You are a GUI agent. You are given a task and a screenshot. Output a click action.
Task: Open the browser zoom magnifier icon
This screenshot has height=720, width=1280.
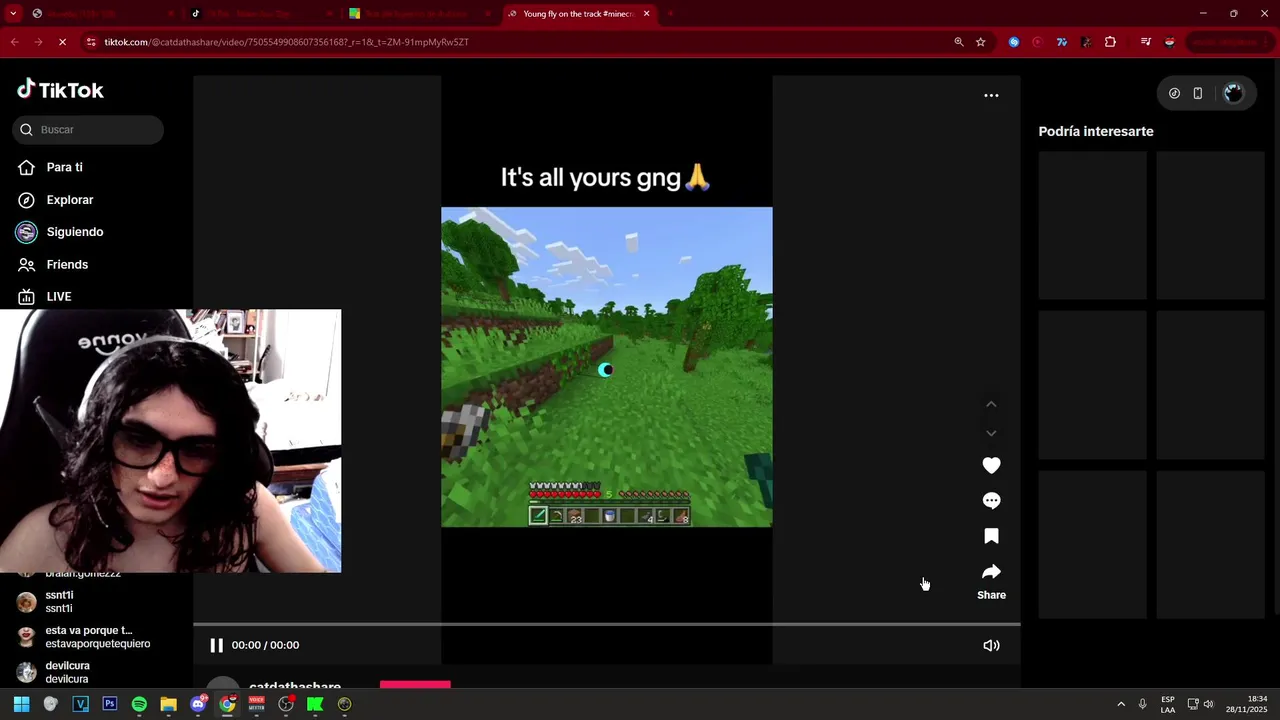(x=959, y=42)
